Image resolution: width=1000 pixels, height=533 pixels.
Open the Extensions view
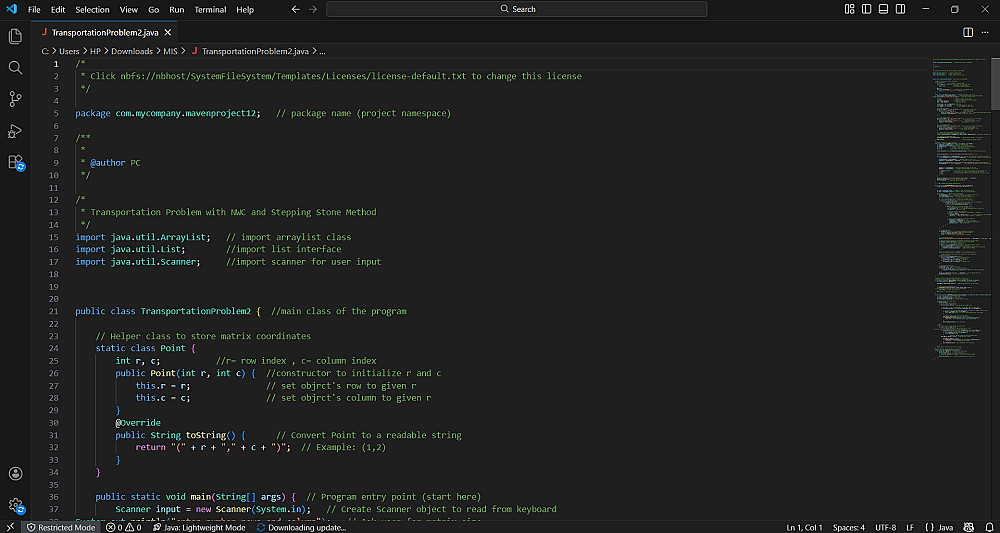[x=15, y=162]
